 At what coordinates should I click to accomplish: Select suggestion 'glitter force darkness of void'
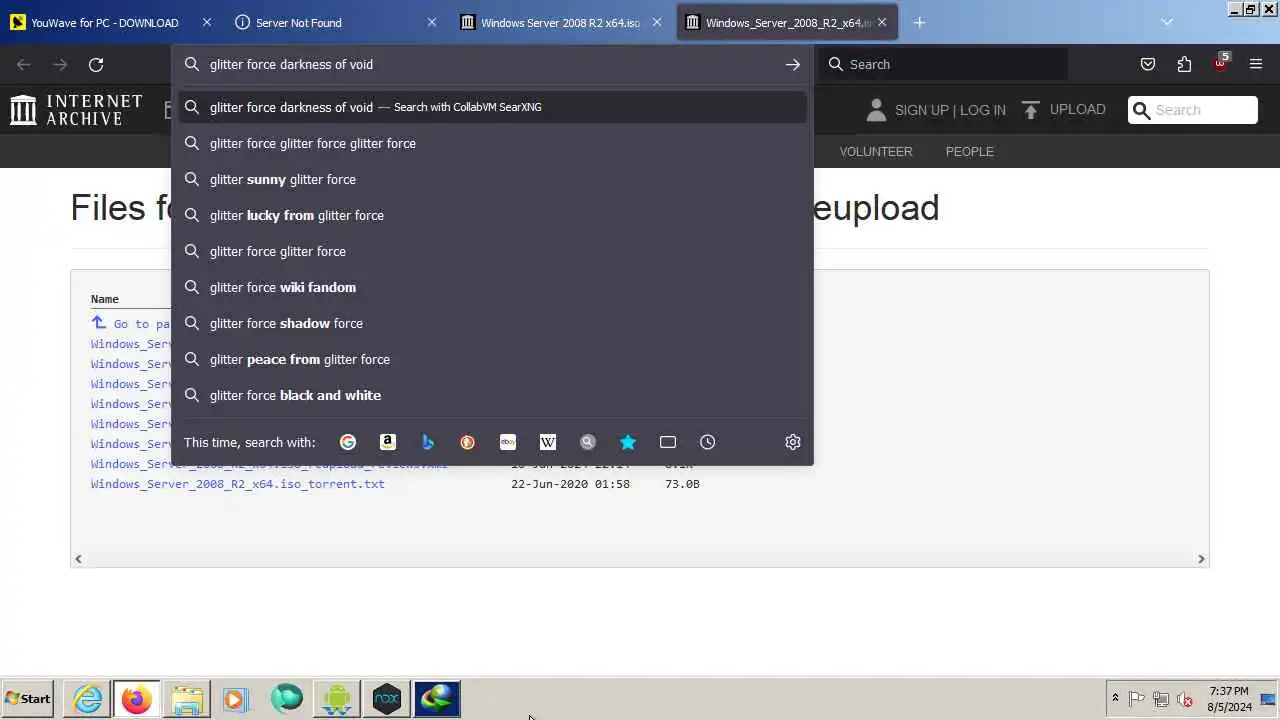(x=492, y=107)
